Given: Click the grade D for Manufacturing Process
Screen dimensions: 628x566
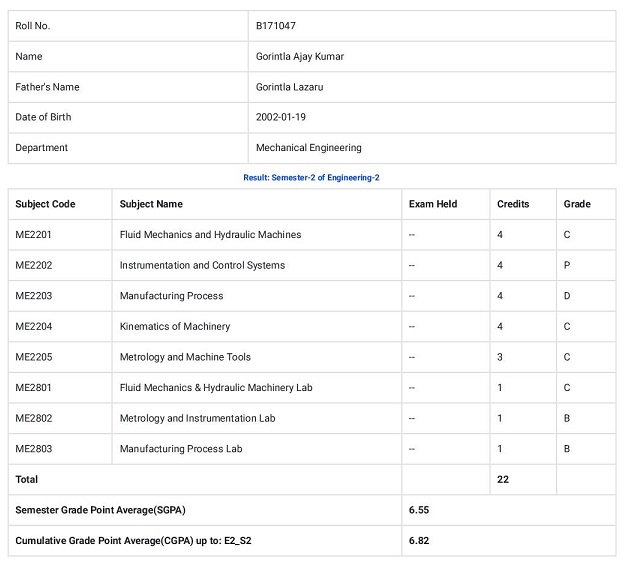Looking at the screenshot, I should click(x=567, y=296).
